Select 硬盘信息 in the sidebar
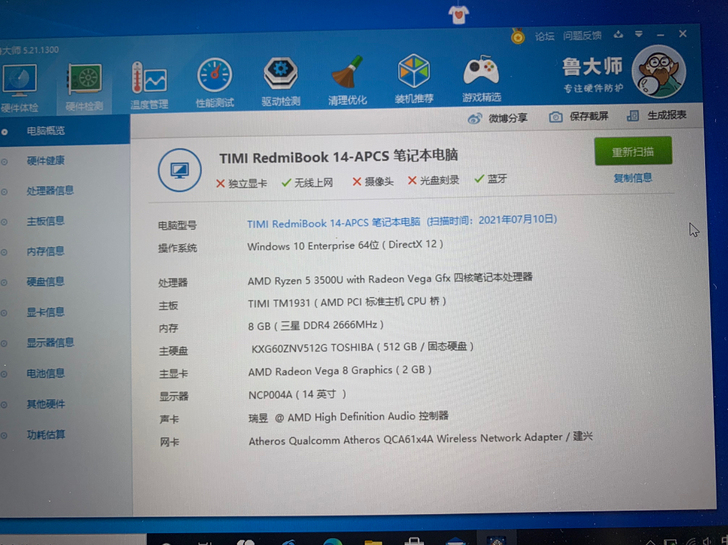 click(x=46, y=281)
